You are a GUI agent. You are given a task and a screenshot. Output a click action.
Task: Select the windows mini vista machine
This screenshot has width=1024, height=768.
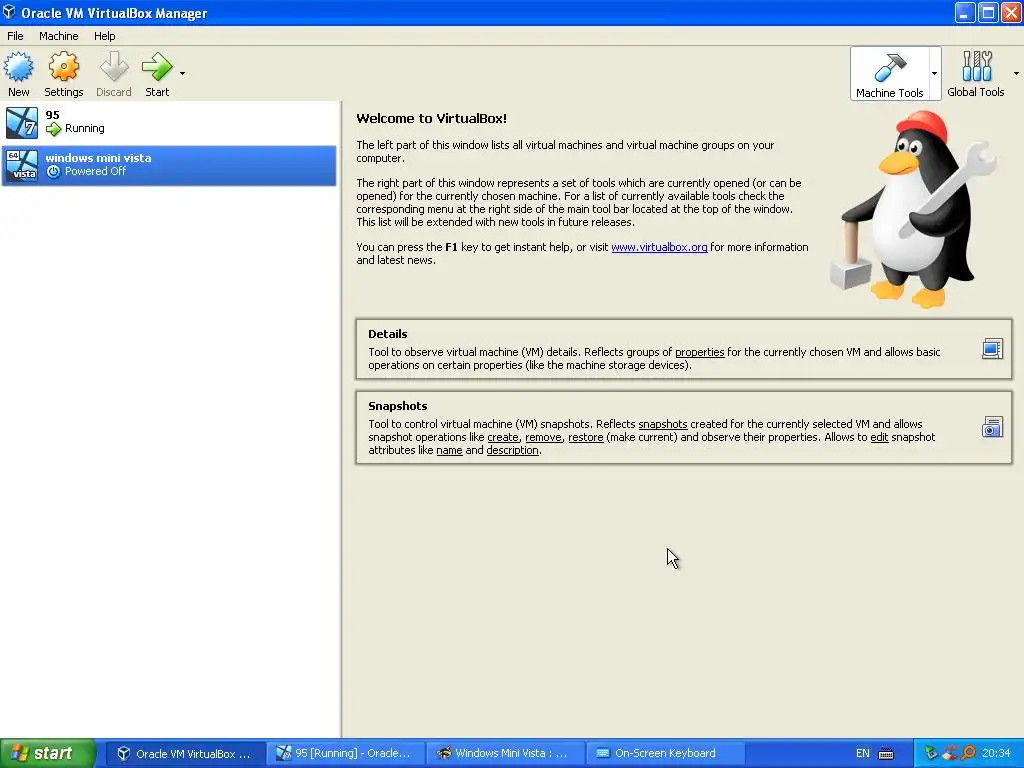point(169,165)
